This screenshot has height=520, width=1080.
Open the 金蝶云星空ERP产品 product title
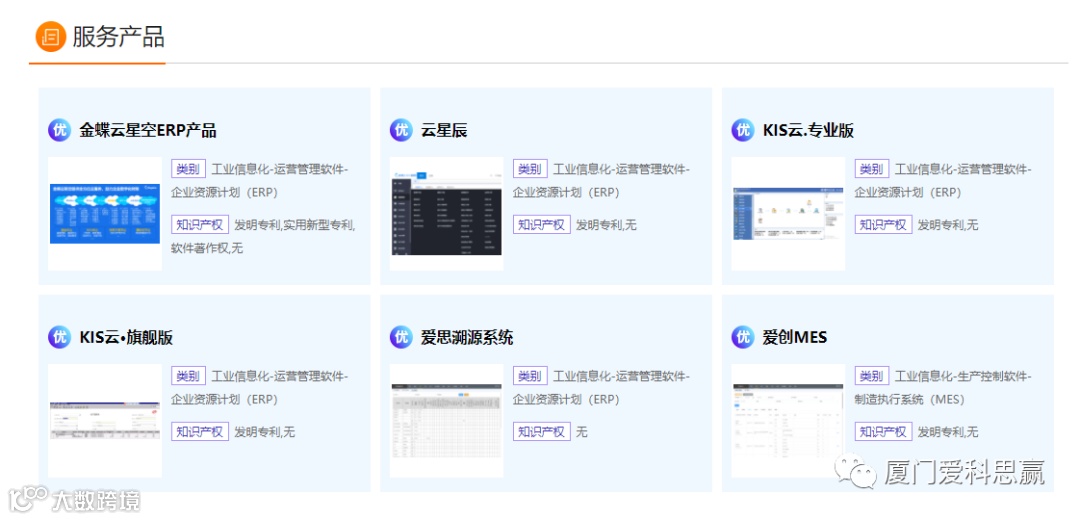tap(147, 130)
